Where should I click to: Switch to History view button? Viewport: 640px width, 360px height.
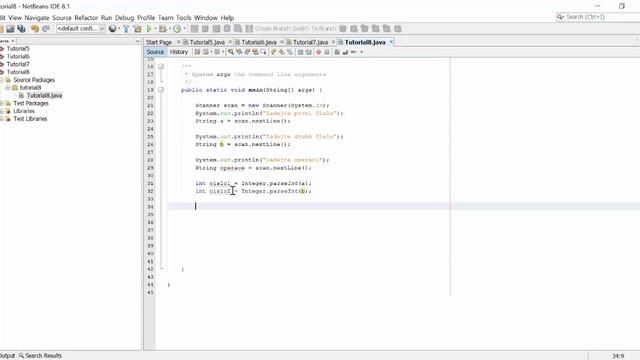click(x=179, y=52)
